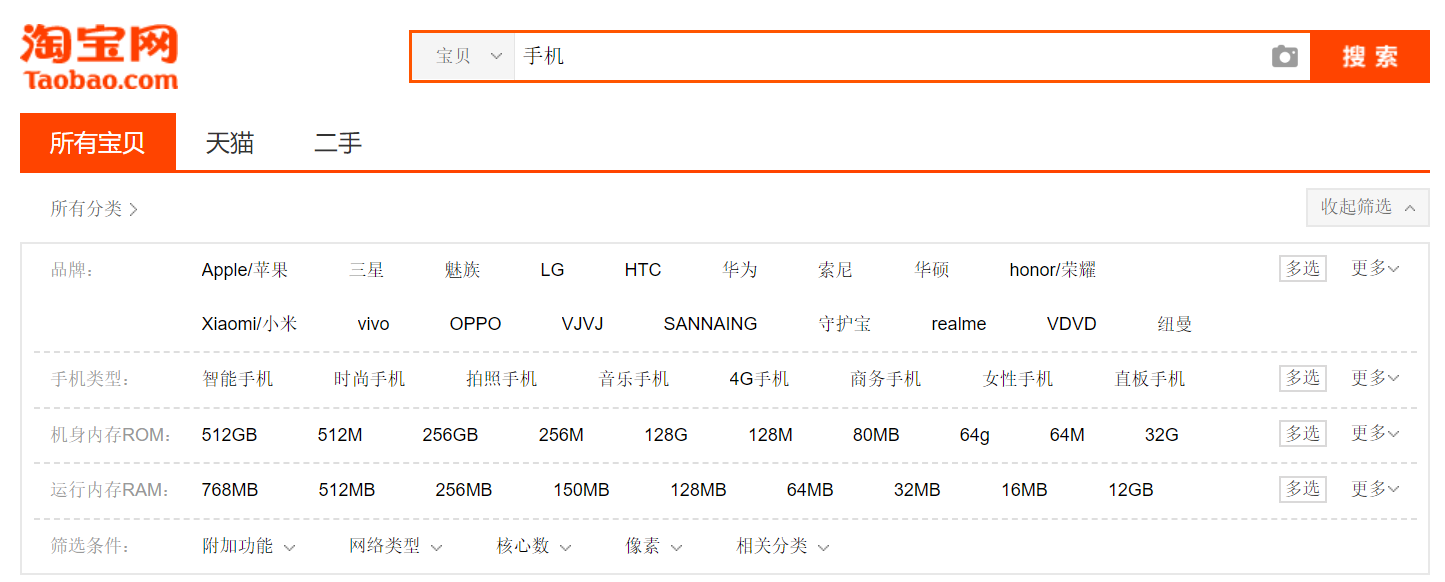This screenshot has height=582, width=1445.
Task: Open the 网络类型 filter dropdown
Action: 396,546
